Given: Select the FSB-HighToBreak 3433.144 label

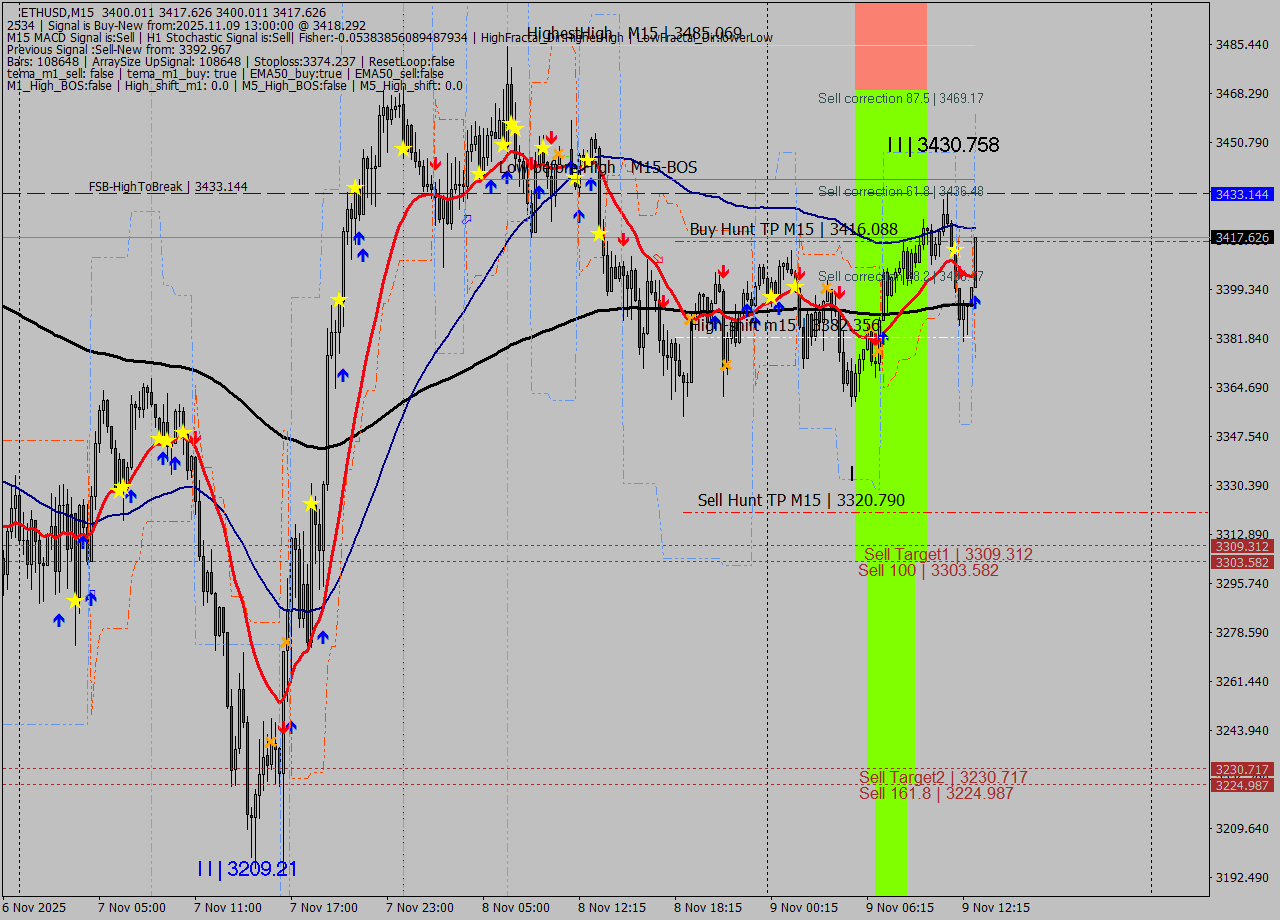Looking at the screenshot, I should 167,187.
